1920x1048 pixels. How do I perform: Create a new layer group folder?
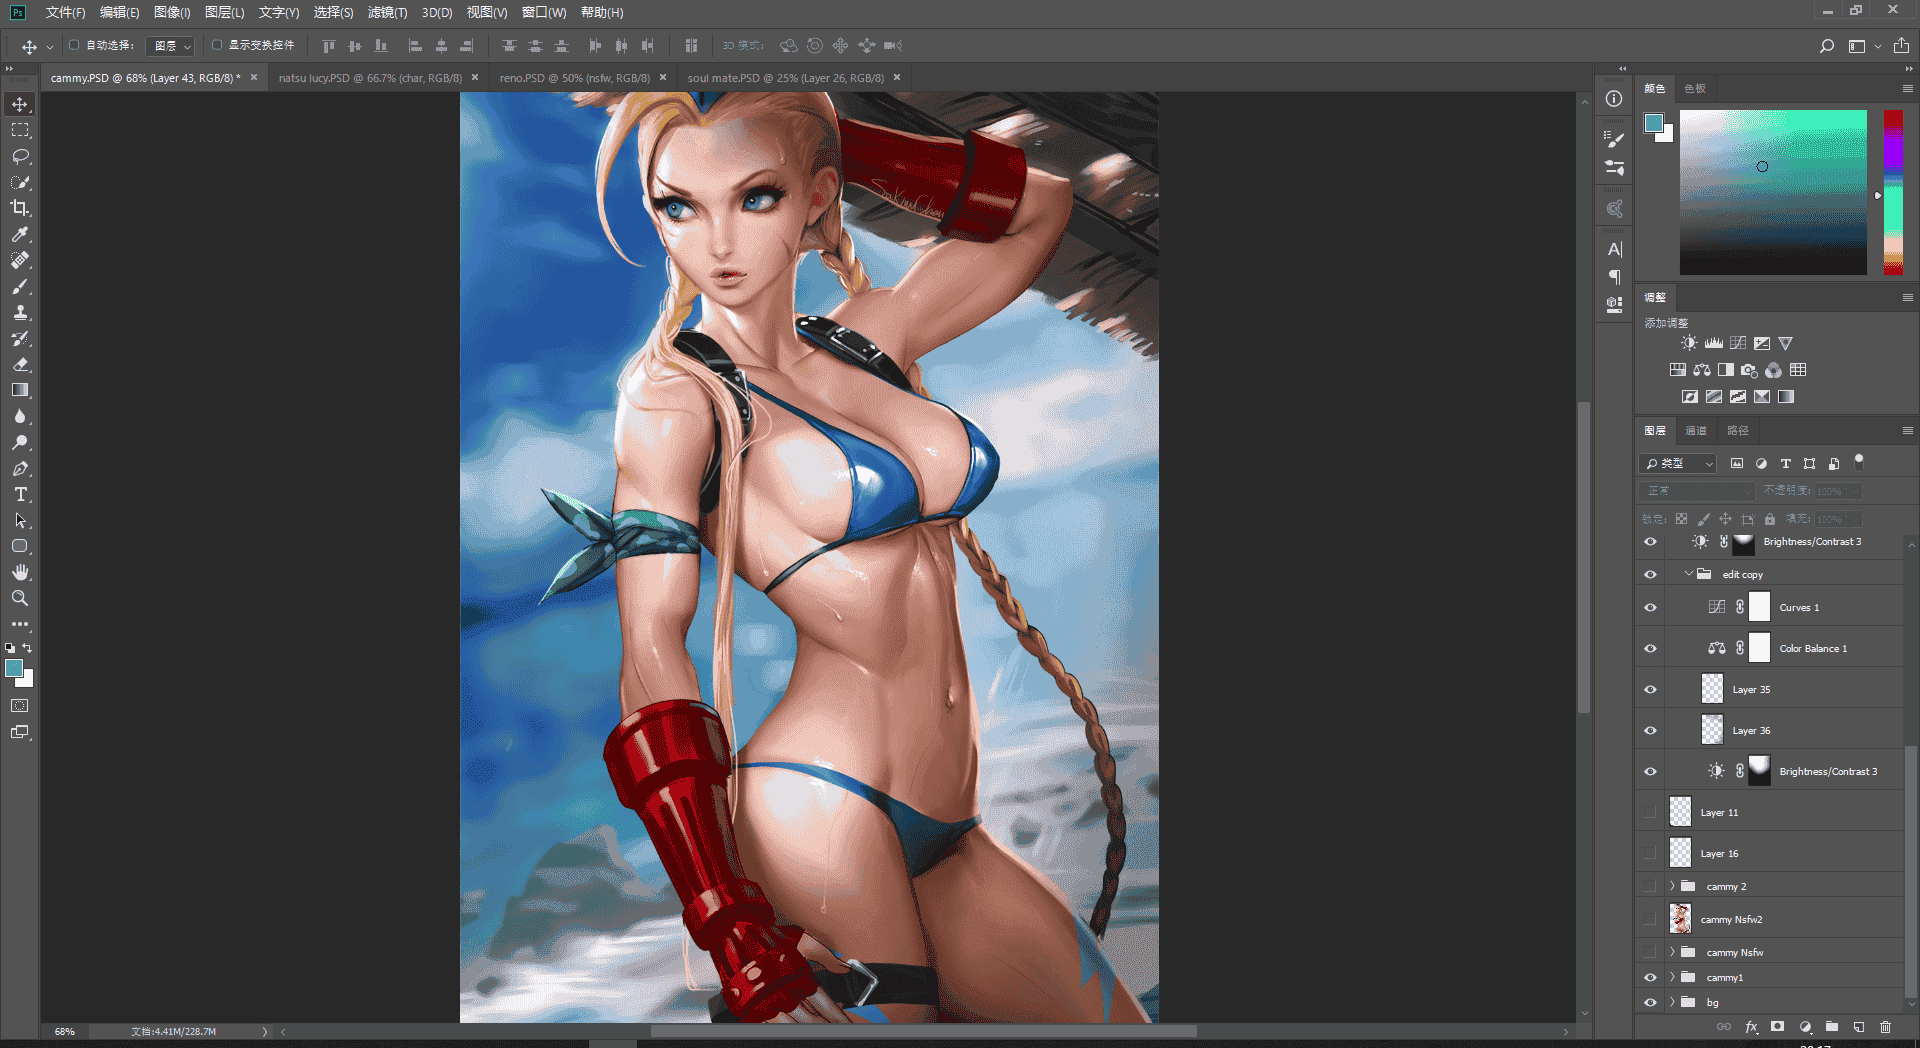coord(1832,1027)
